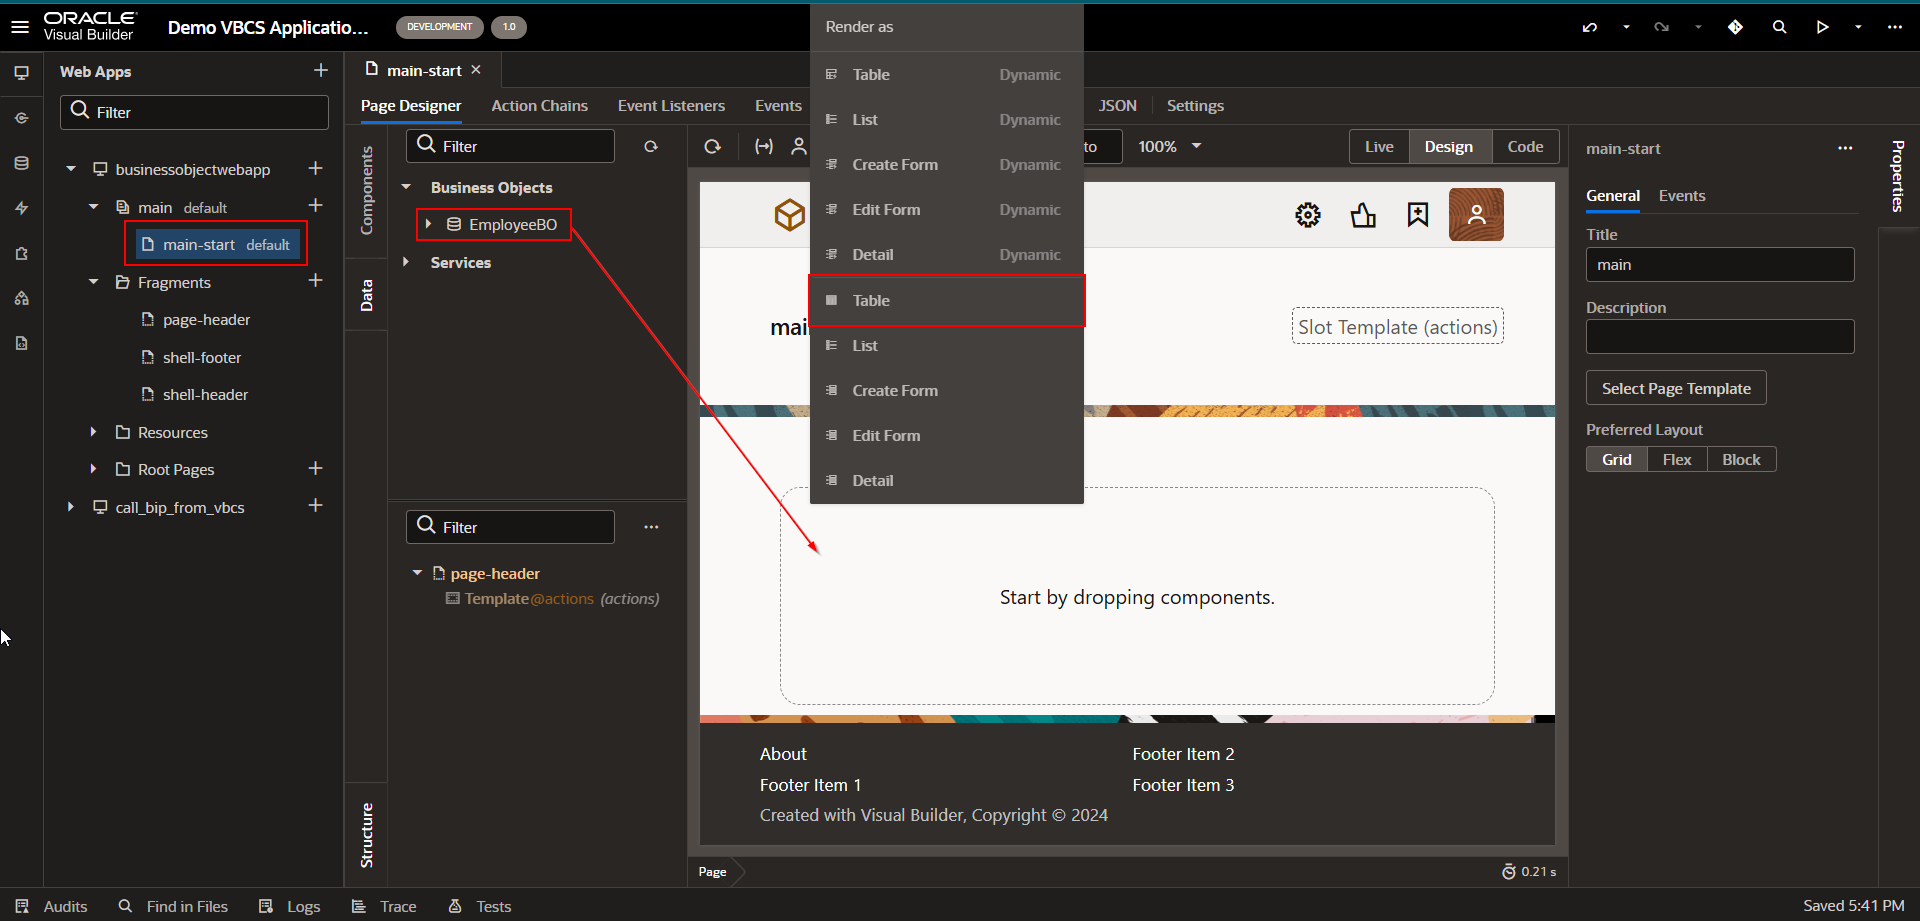The height and width of the screenshot is (921, 1920).
Task: Set preferred layout to Block
Action: pyautogui.click(x=1741, y=459)
